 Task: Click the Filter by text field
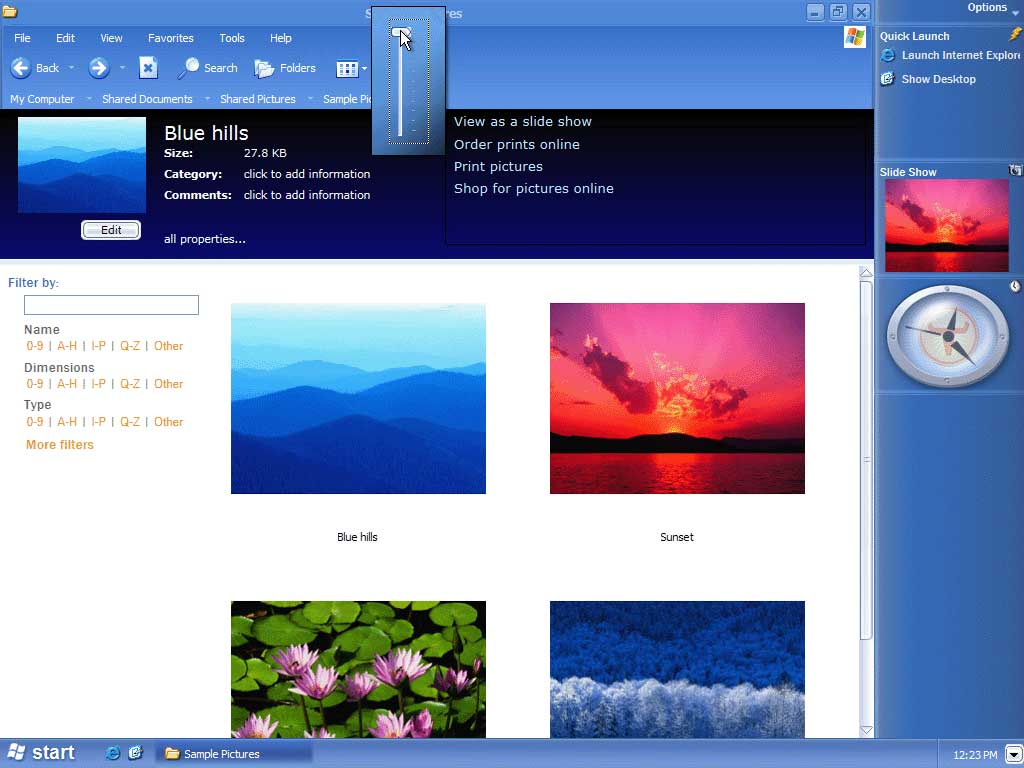[x=111, y=305]
